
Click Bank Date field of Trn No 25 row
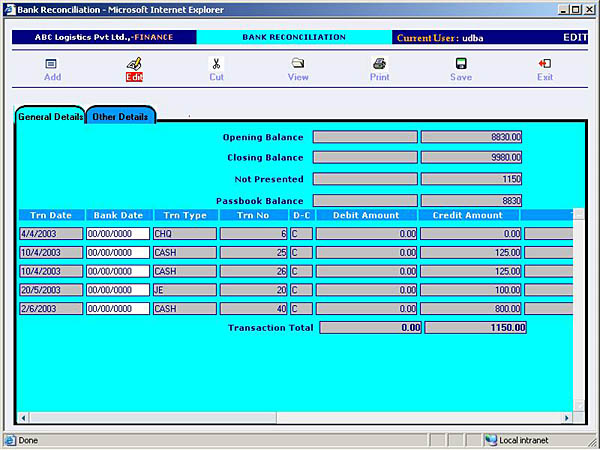(118, 253)
